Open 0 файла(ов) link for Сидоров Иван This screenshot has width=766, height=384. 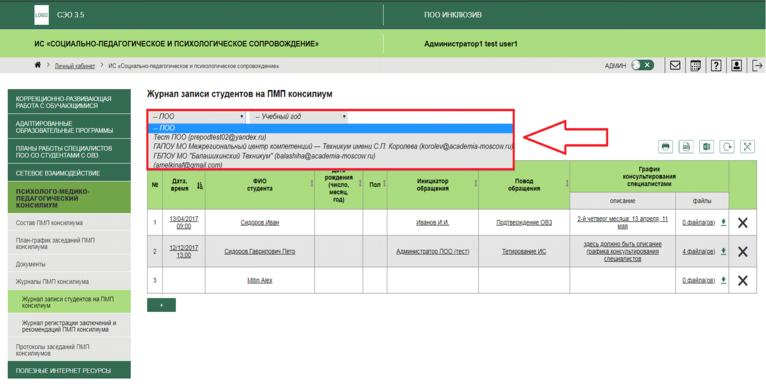(x=699, y=223)
